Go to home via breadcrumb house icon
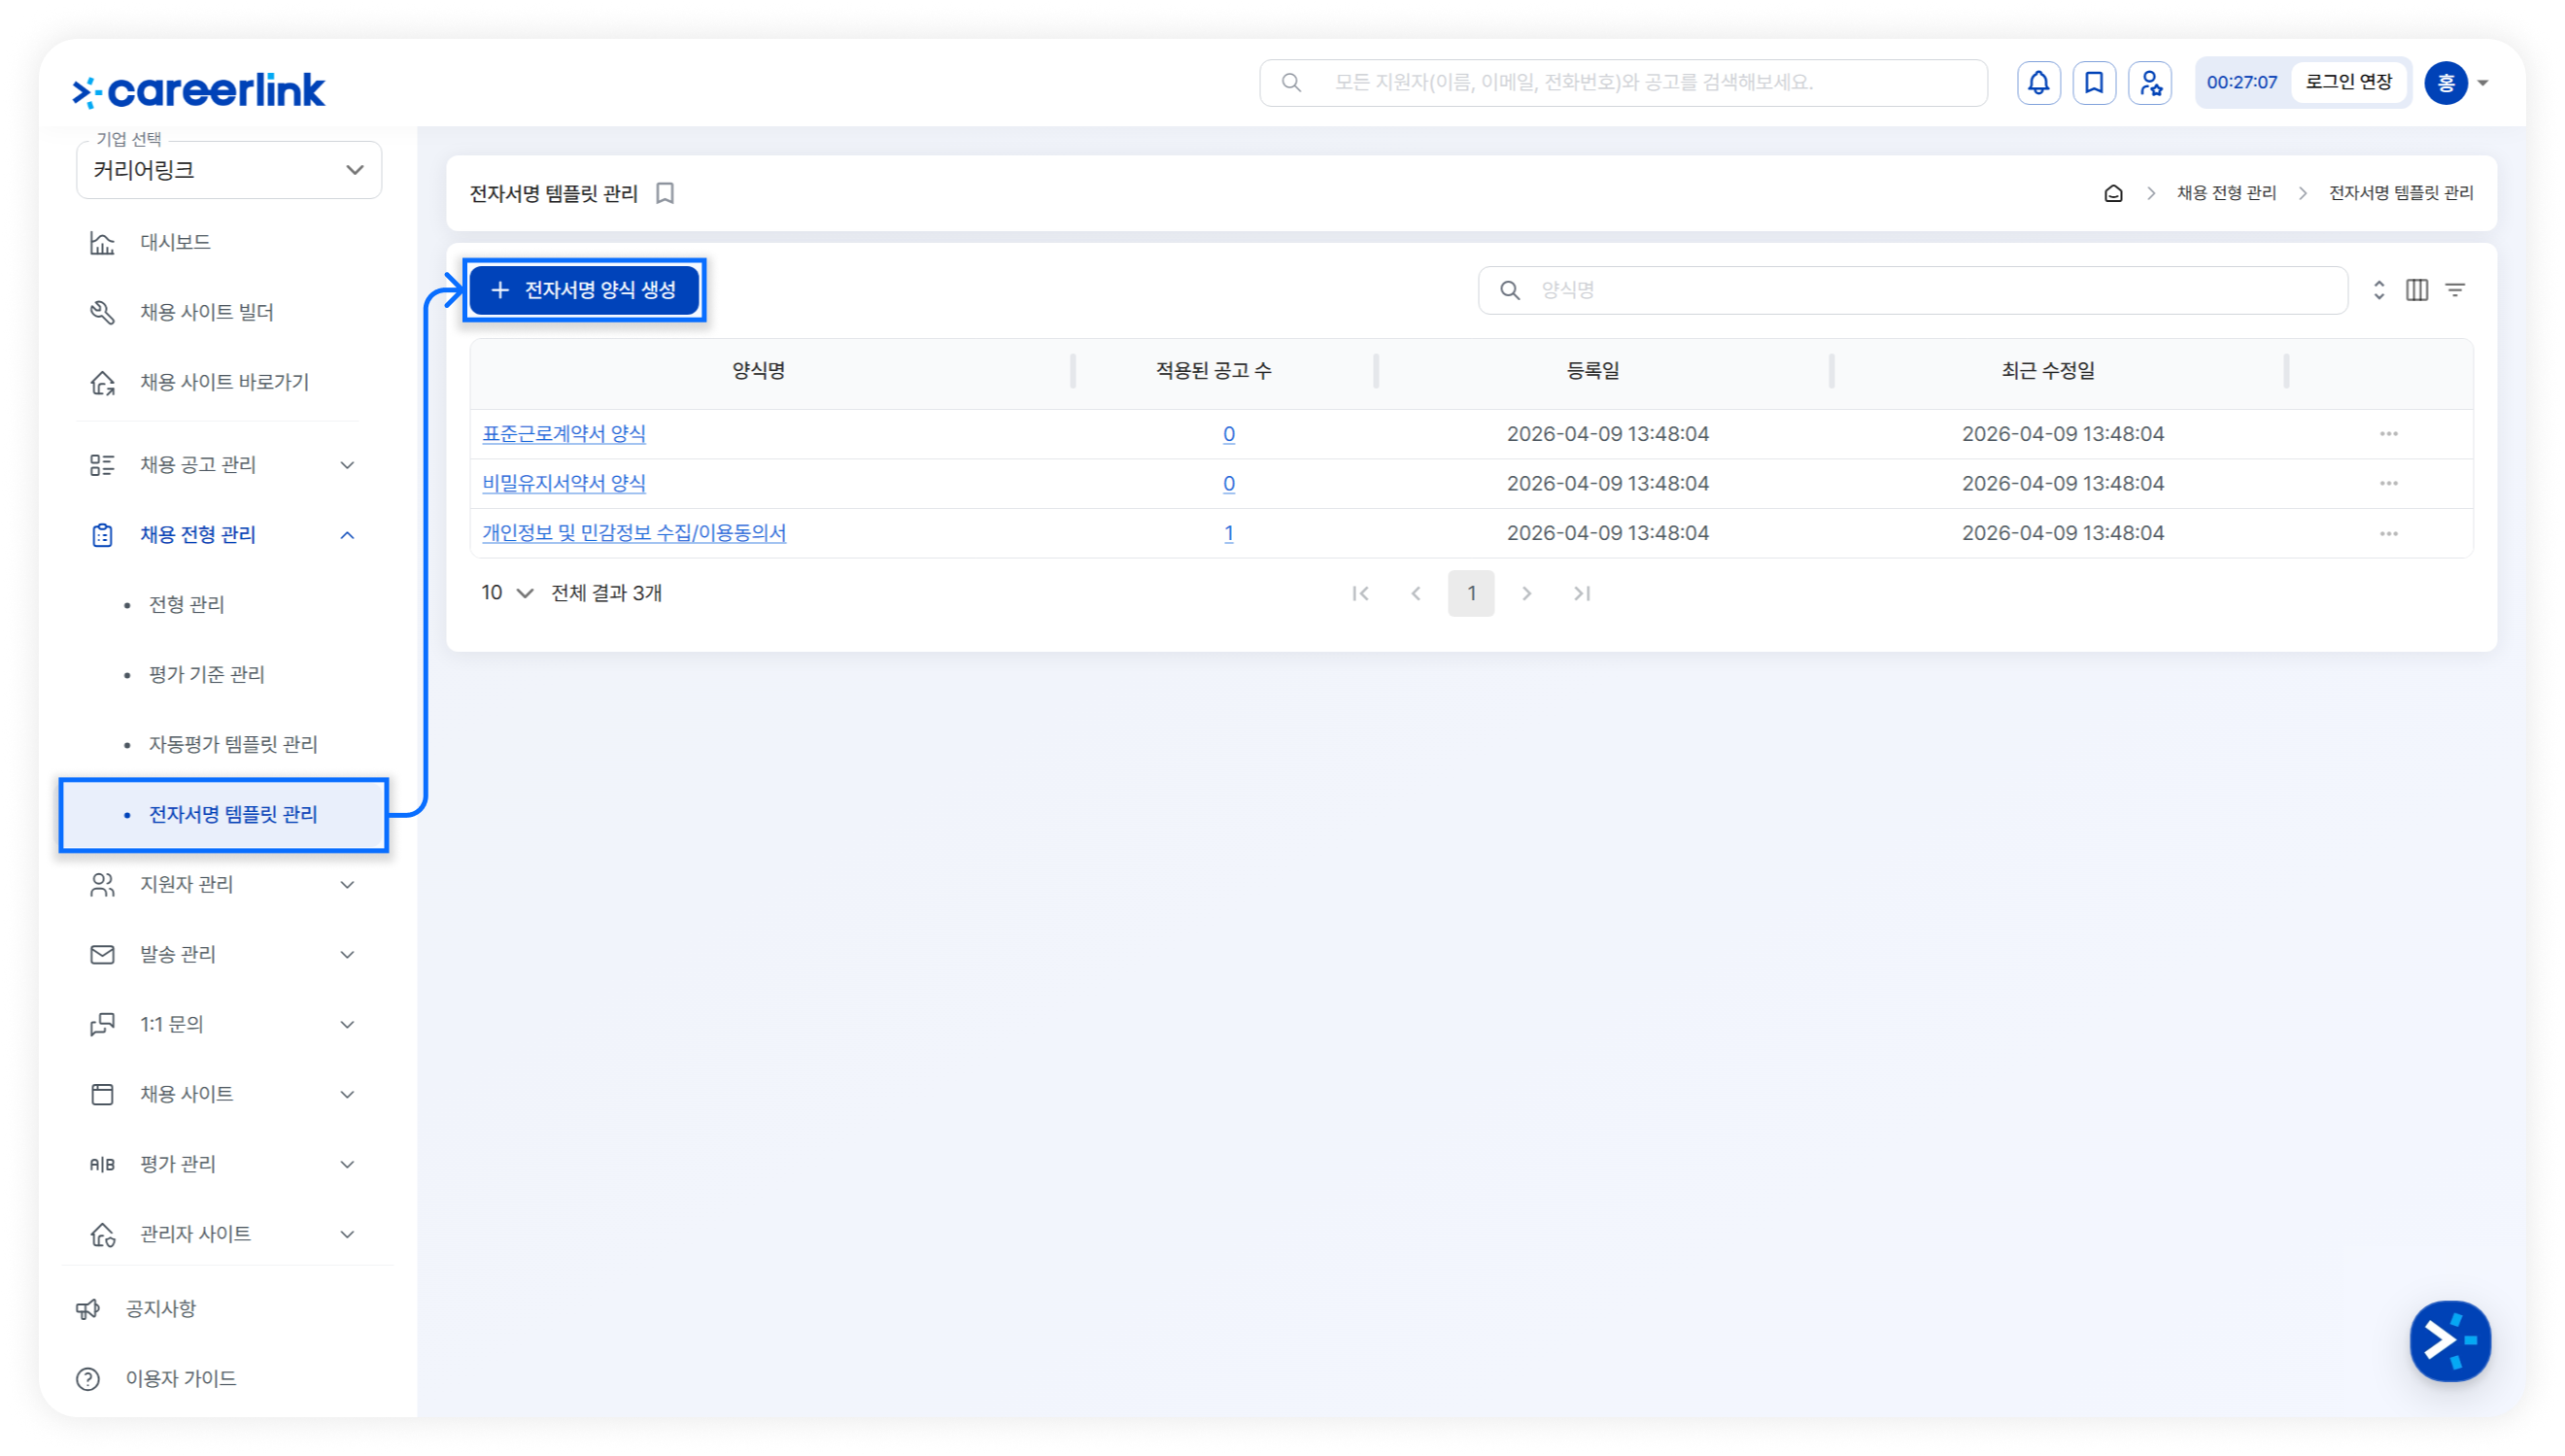This screenshot has height=1456, width=2565. [2113, 193]
